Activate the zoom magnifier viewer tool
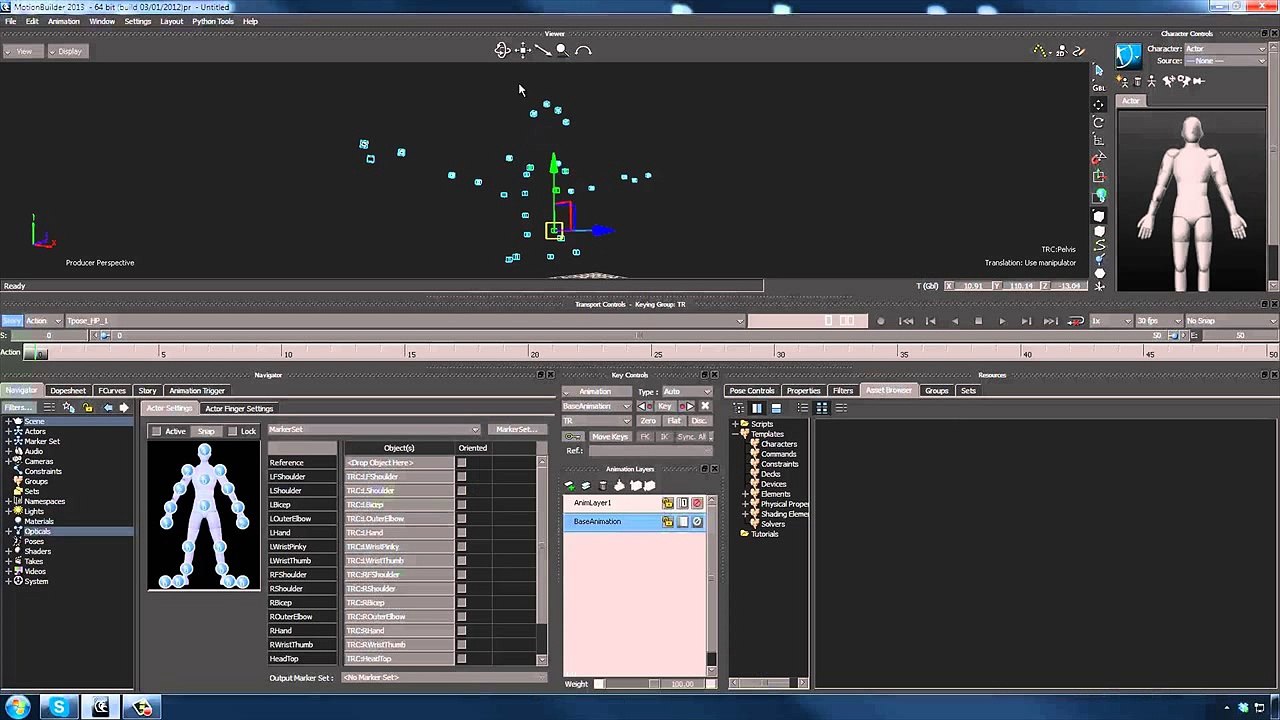Image resolution: width=1280 pixels, height=720 pixels. [x=562, y=50]
